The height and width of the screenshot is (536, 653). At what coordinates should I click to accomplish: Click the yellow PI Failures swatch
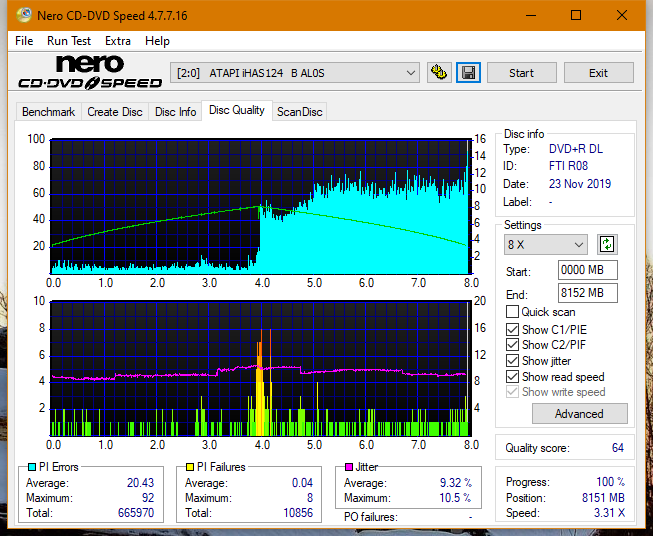click(x=189, y=467)
